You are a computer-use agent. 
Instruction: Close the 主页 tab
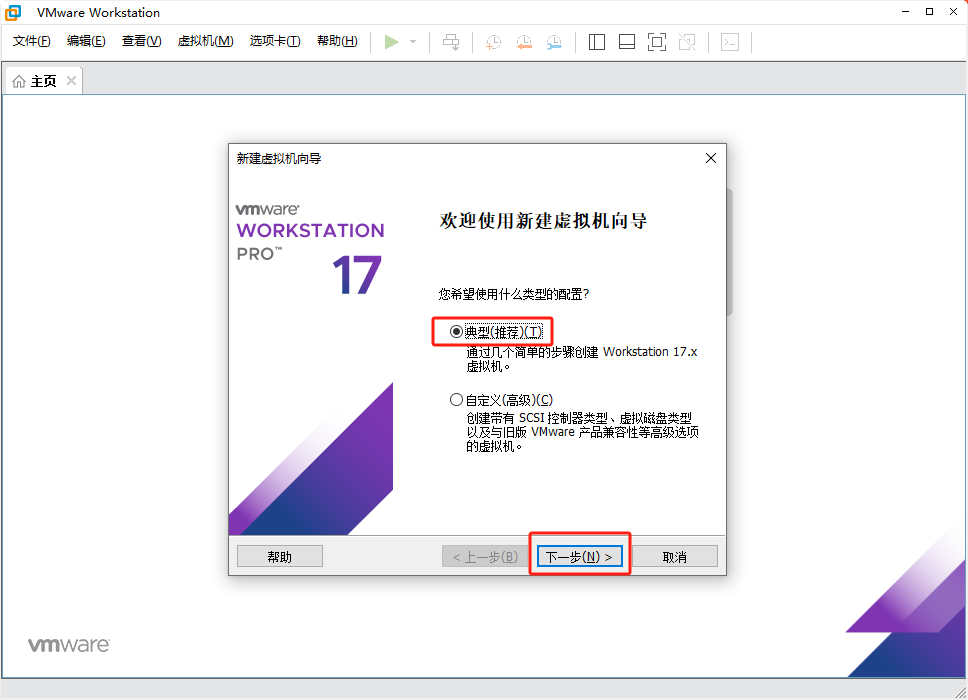(x=71, y=81)
